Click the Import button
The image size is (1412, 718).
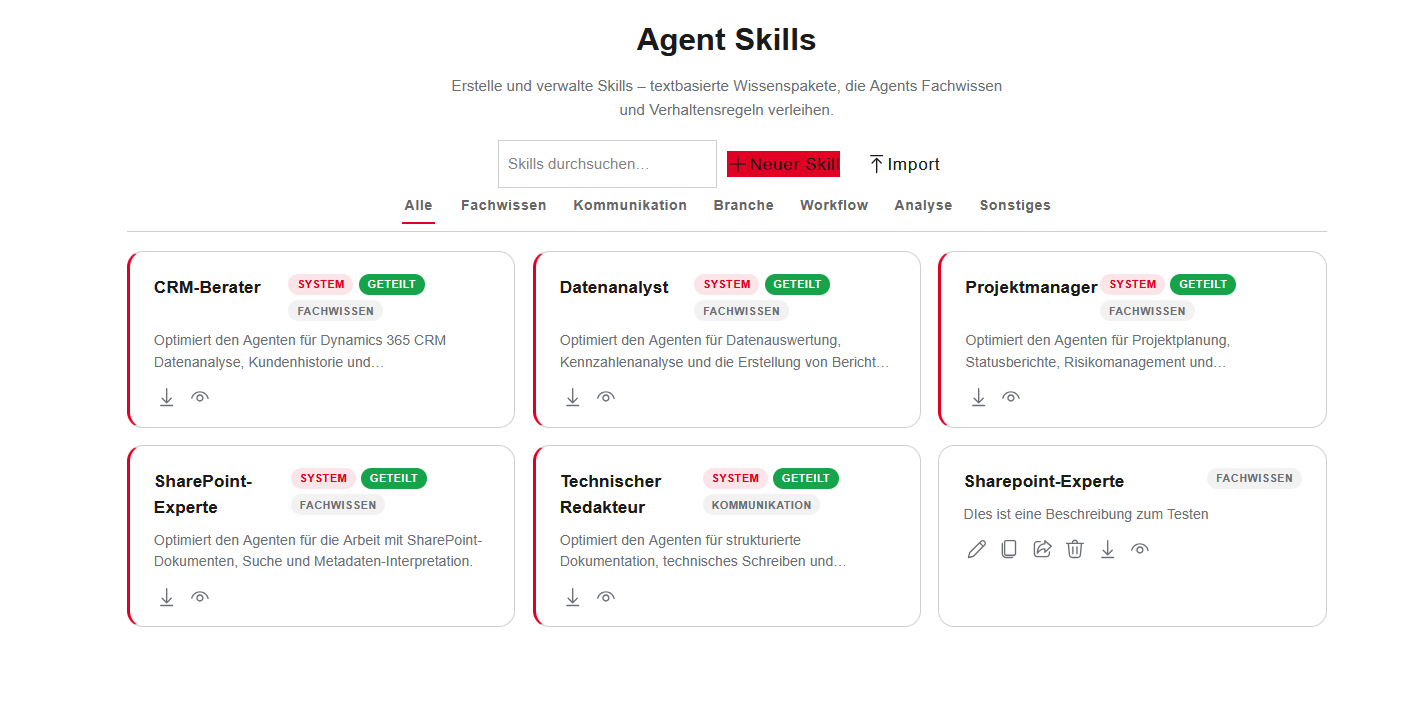(x=904, y=164)
